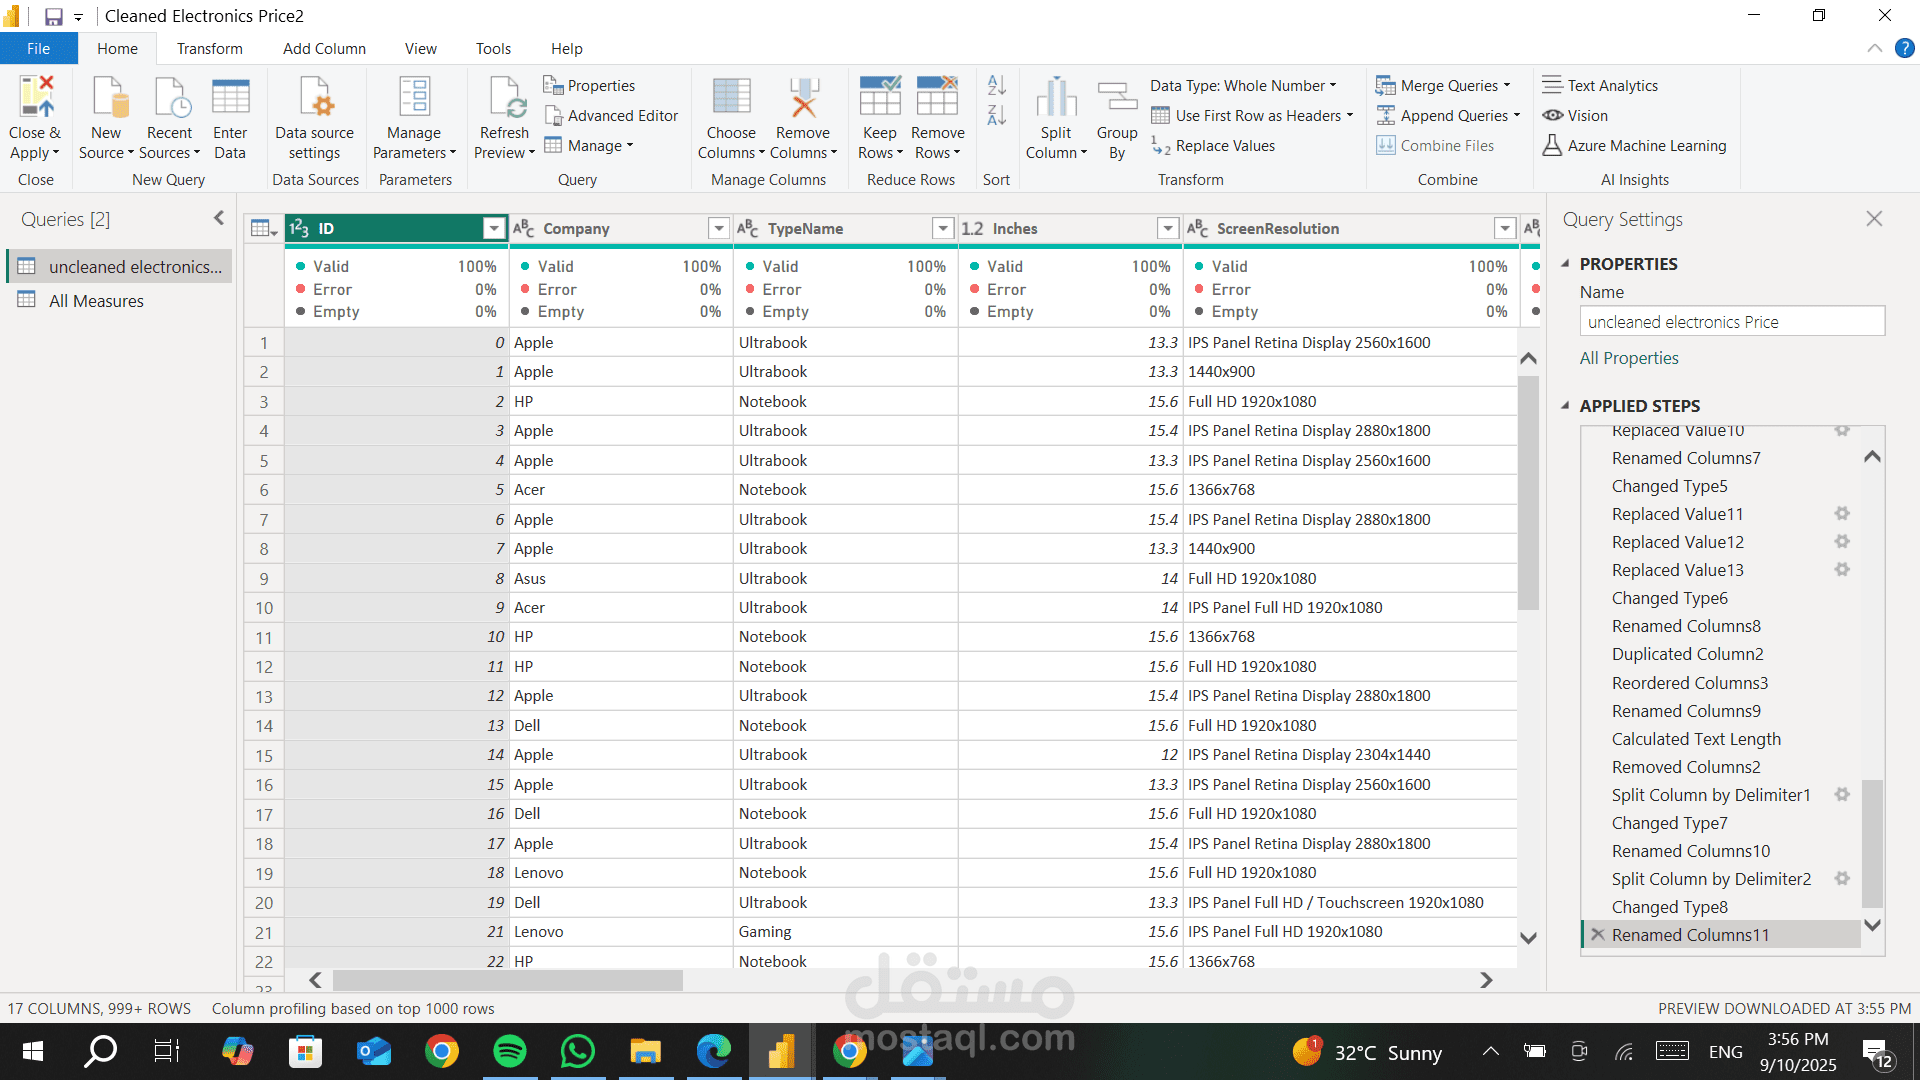
Task: Switch to the Transform tab
Action: 210,48
